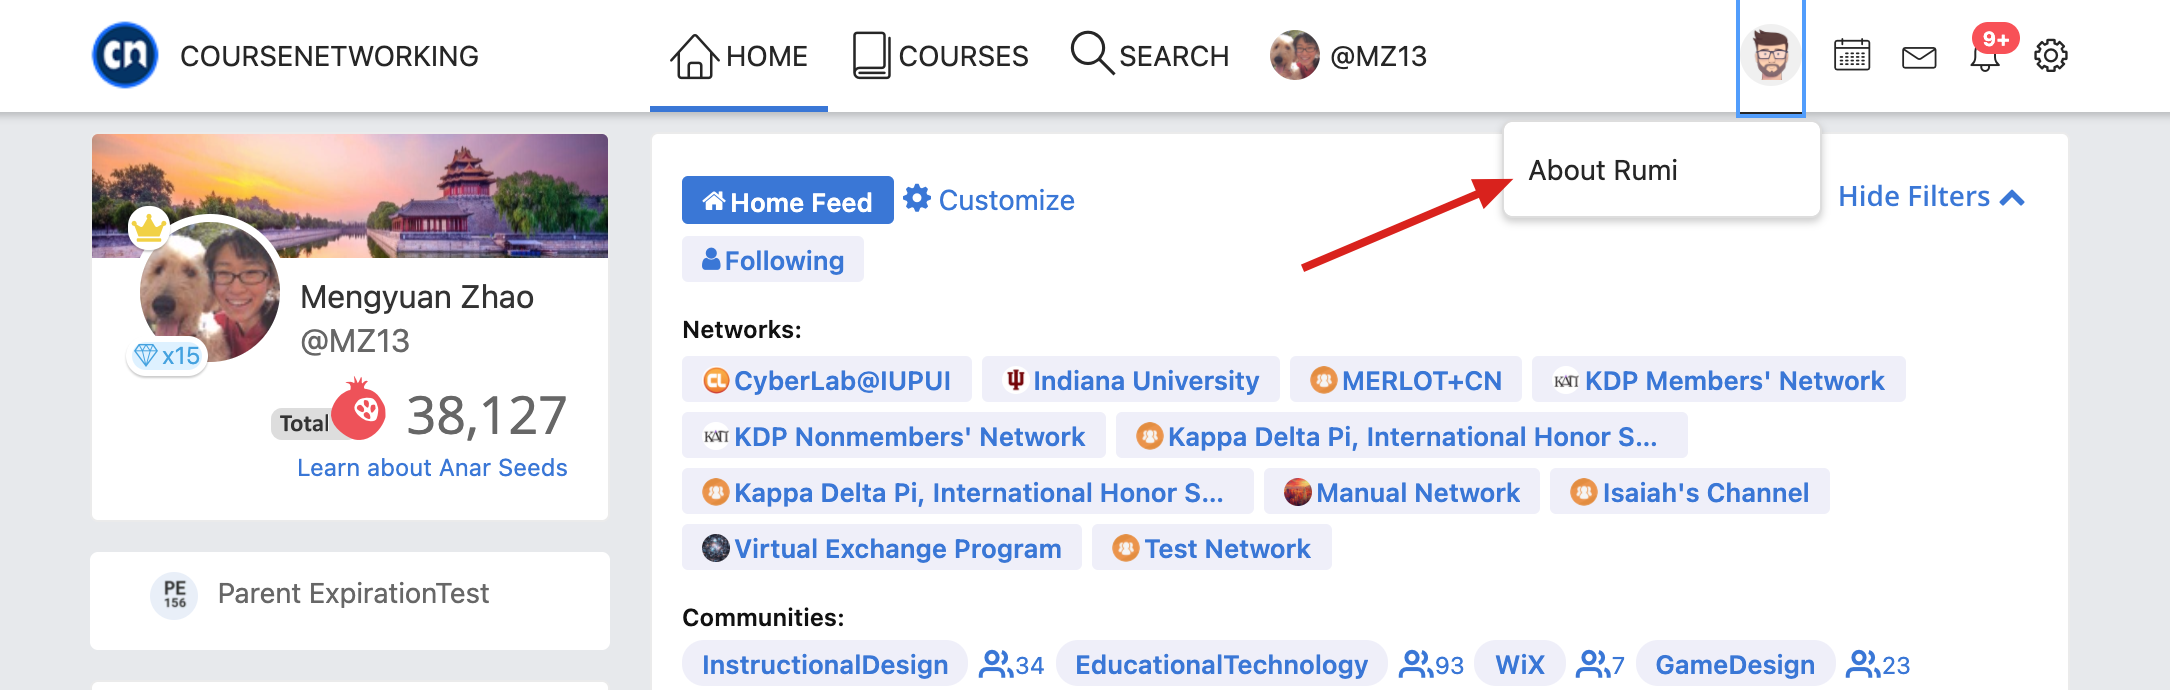Select Isaiah's Channel filter
2170x690 pixels.
click(x=1690, y=492)
